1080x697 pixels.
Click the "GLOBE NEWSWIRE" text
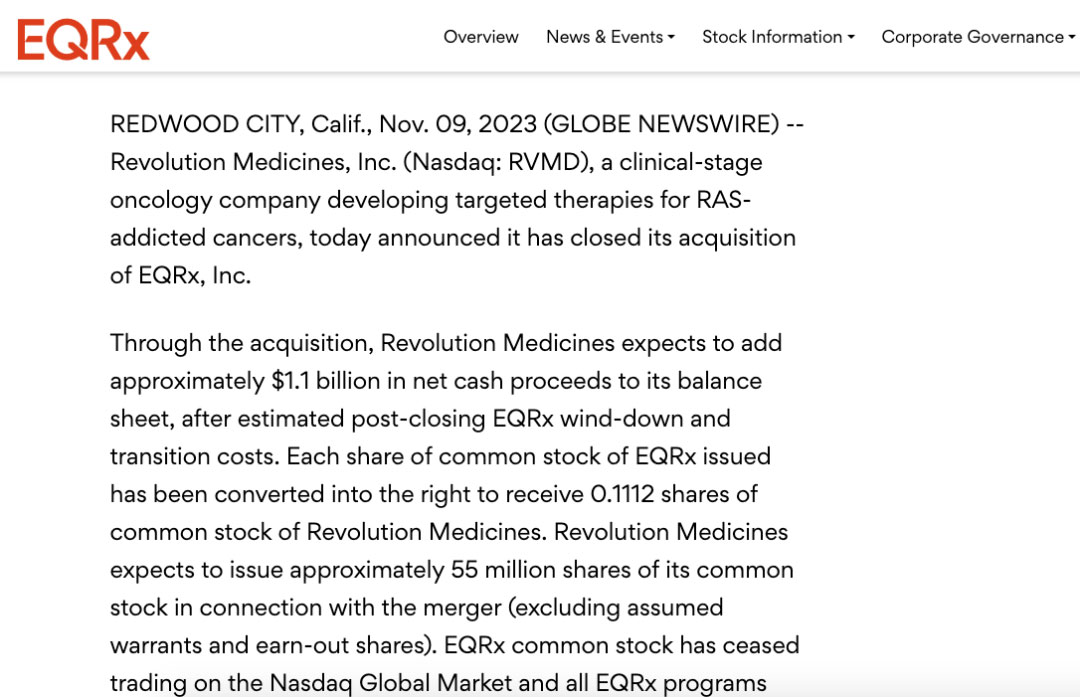coord(661,124)
